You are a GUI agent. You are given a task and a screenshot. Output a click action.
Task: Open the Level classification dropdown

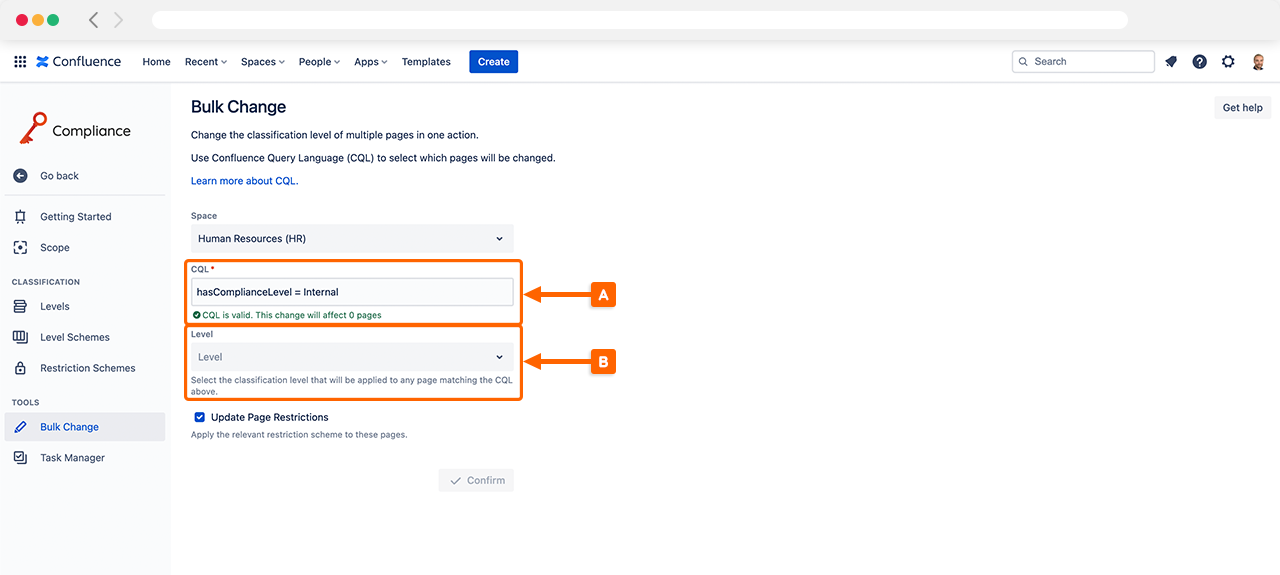pyautogui.click(x=352, y=357)
